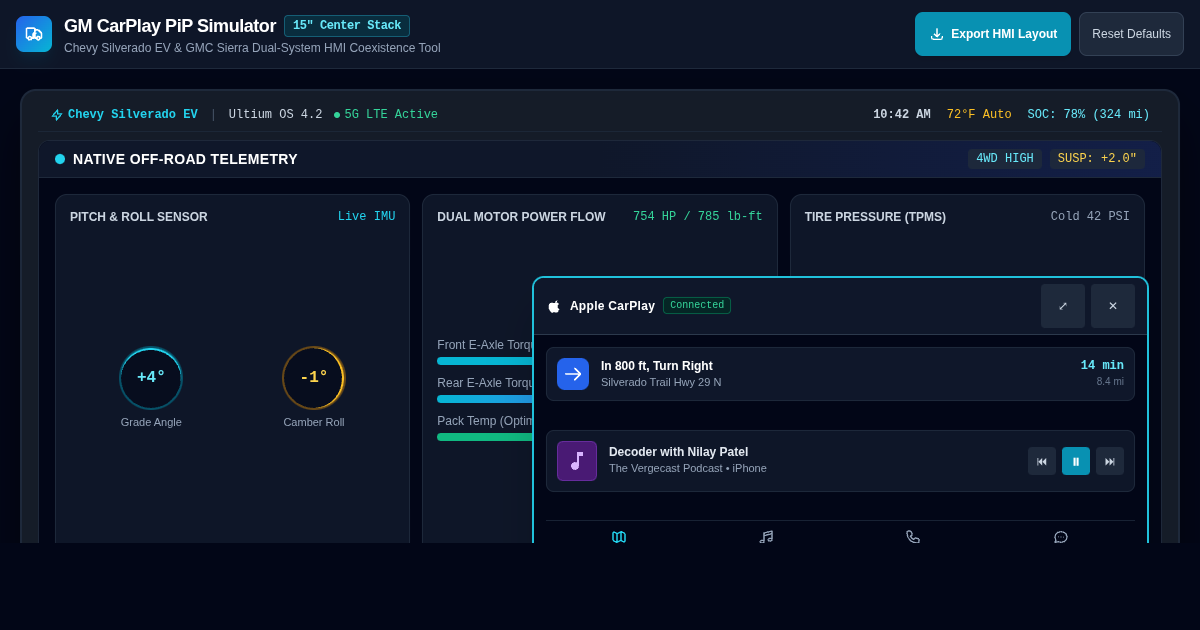Click the 10:42 AM clock

[x=902, y=115]
